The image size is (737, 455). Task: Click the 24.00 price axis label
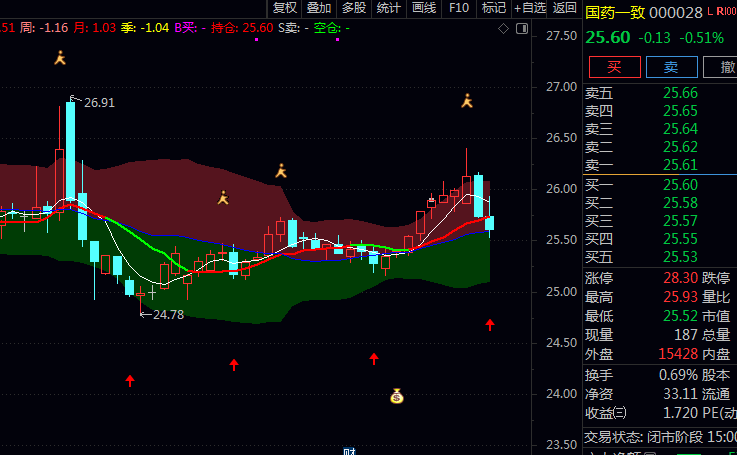(561, 394)
